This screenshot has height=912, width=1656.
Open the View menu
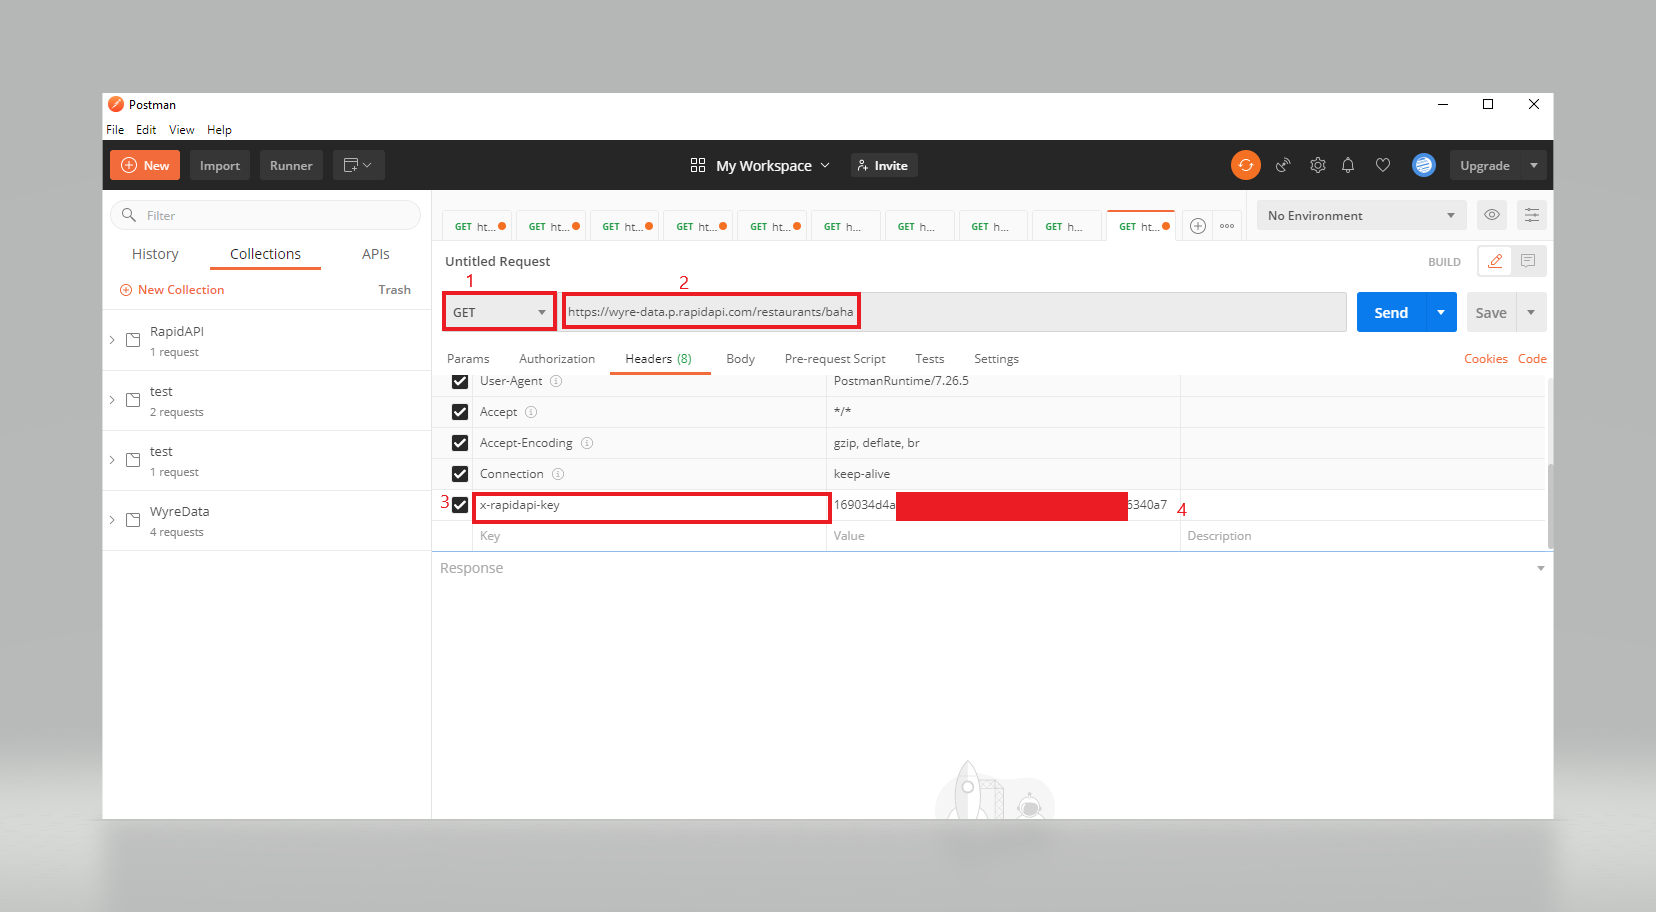(x=182, y=130)
